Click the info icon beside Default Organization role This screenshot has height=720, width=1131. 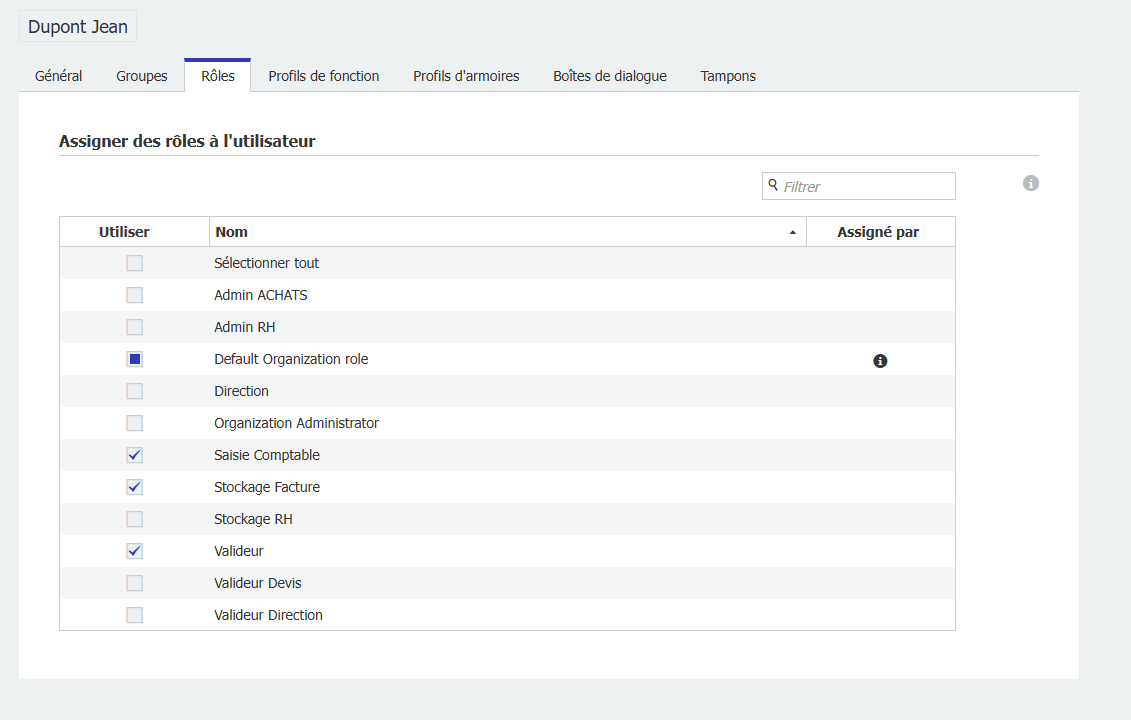880,361
